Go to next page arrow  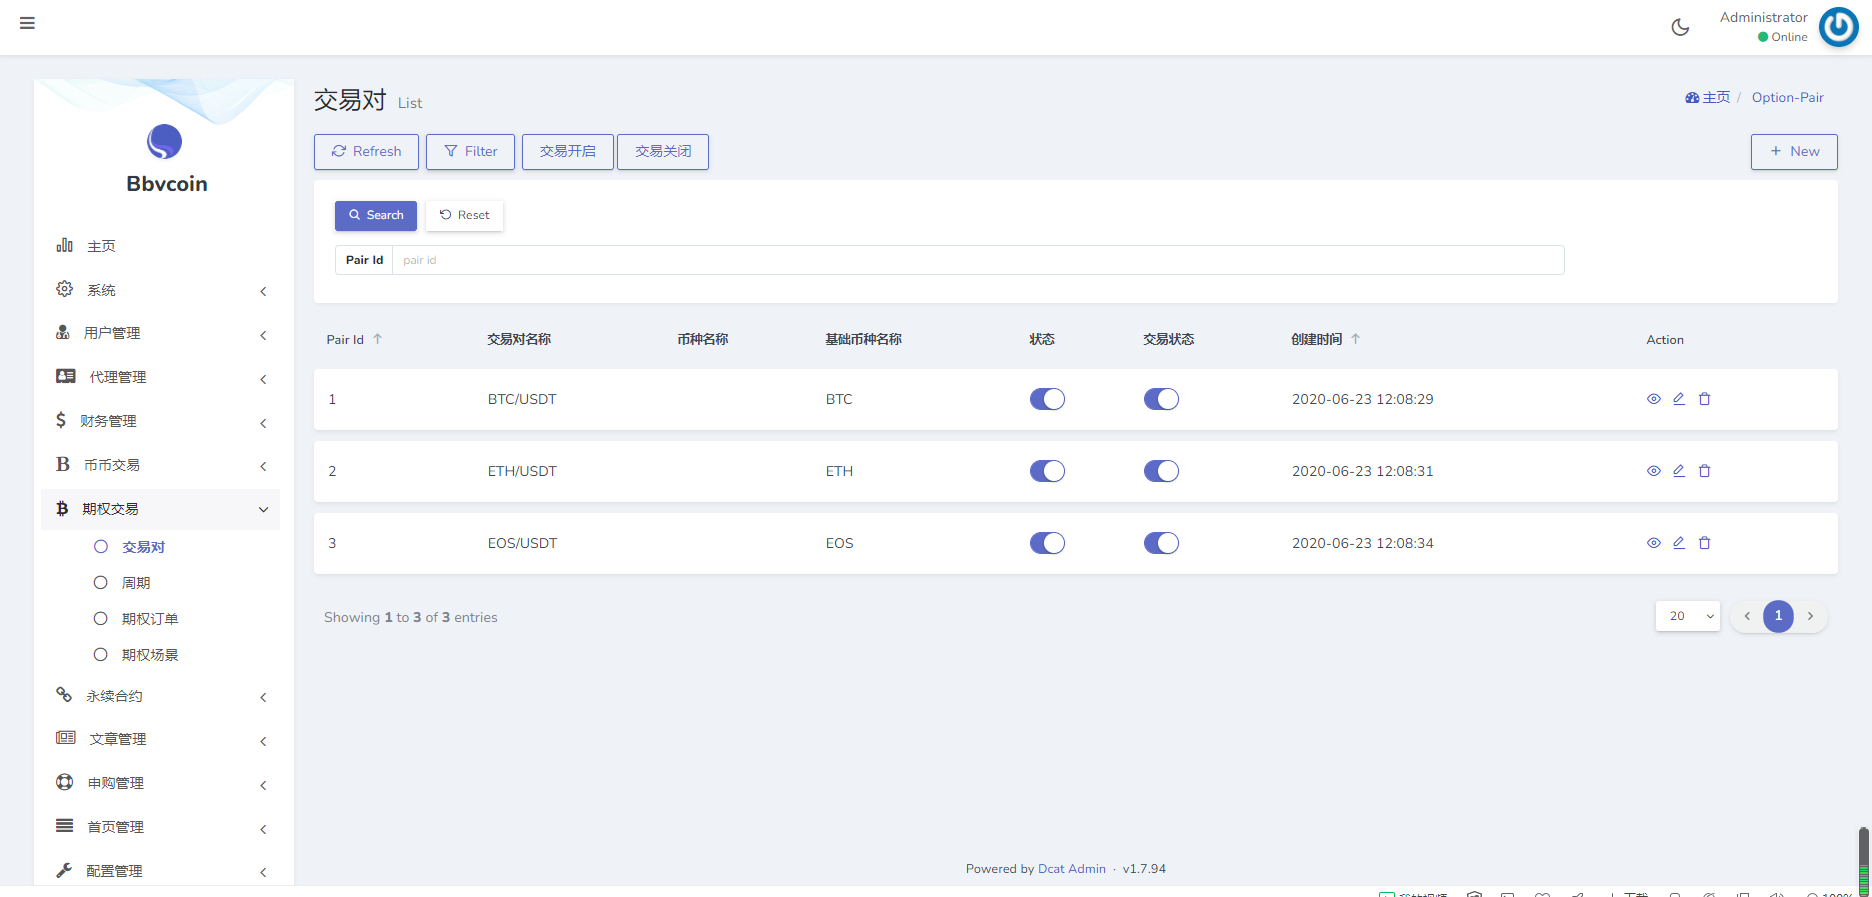click(x=1810, y=616)
